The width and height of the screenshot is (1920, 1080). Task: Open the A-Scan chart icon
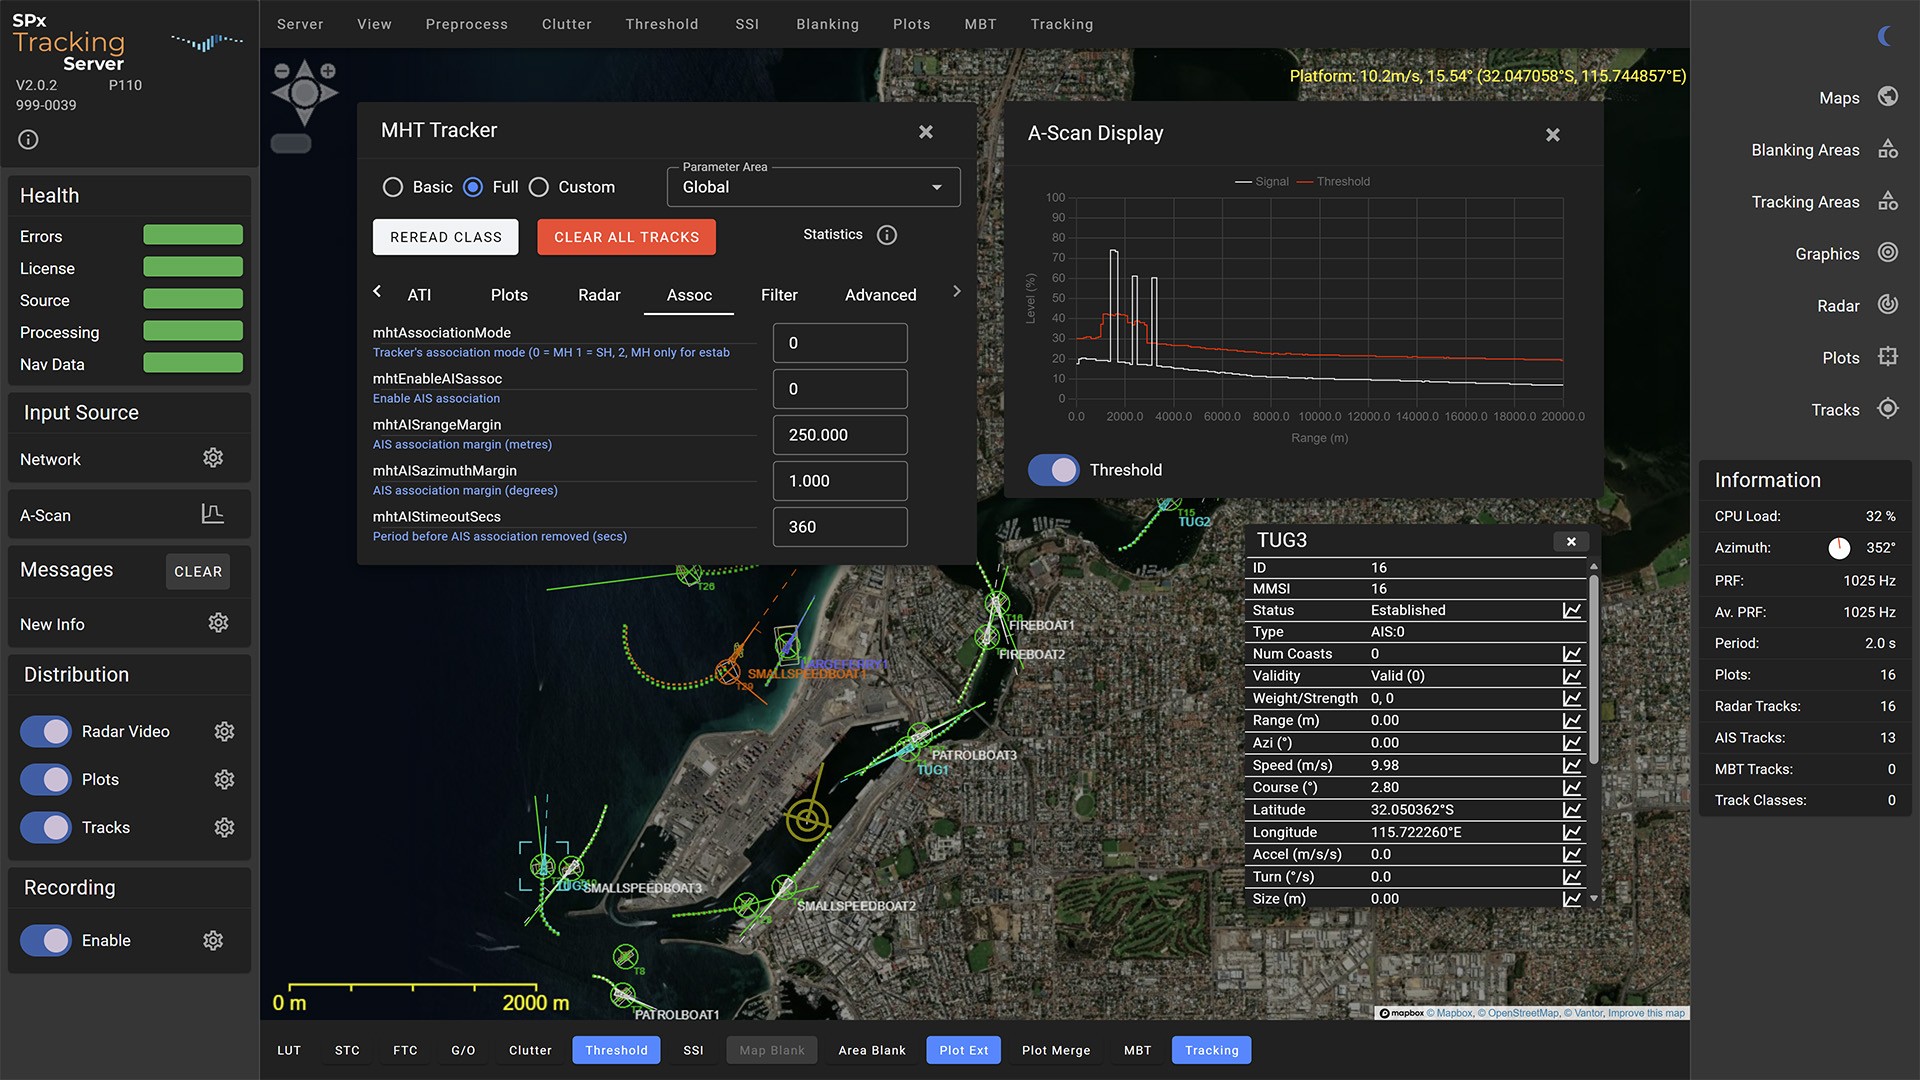click(x=212, y=514)
